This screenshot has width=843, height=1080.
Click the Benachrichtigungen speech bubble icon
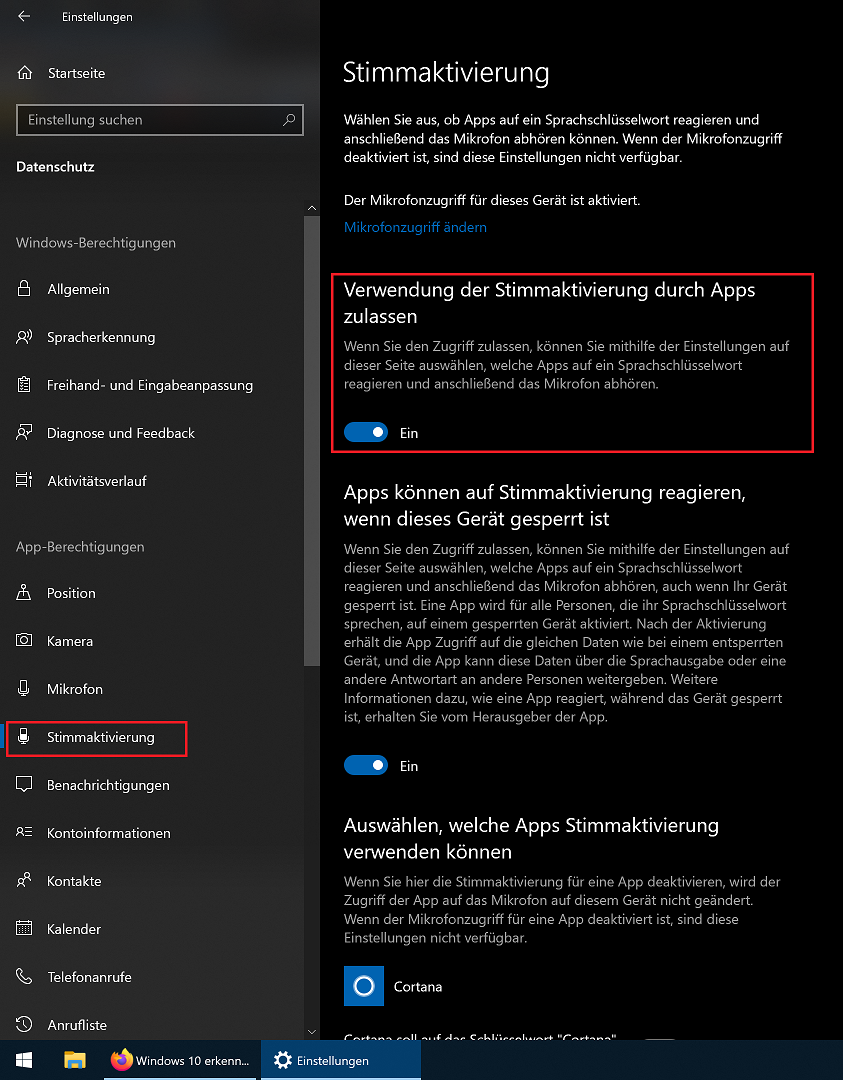click(x=24, y=785)
